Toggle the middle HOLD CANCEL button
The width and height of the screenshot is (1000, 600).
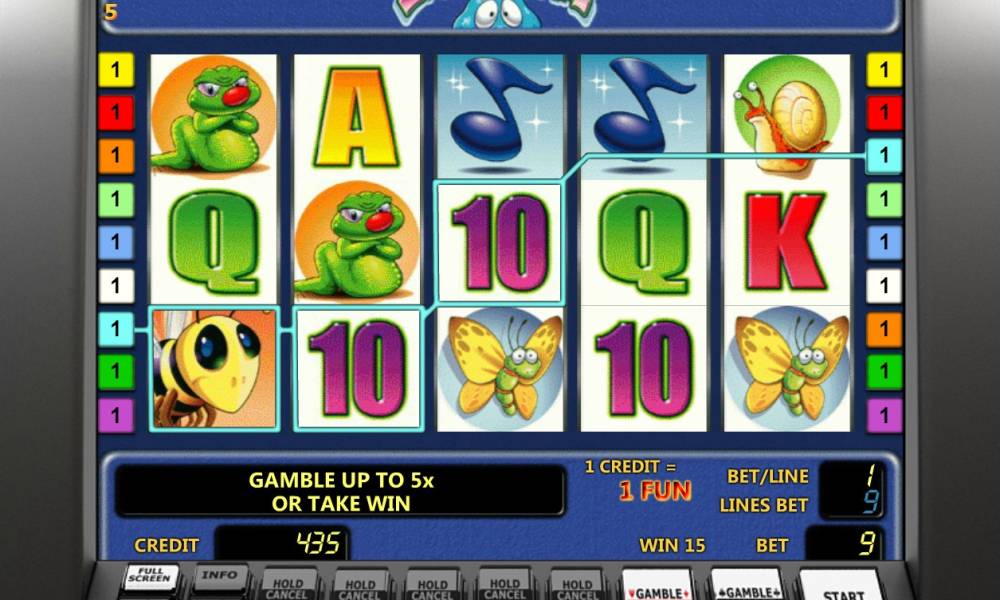[432, 587]
